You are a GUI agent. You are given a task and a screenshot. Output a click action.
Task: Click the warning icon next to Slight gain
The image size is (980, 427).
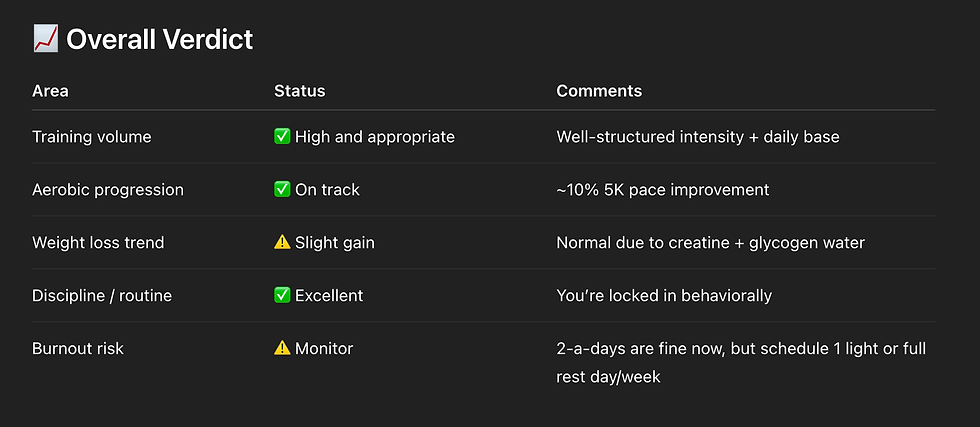pos(282,243)
